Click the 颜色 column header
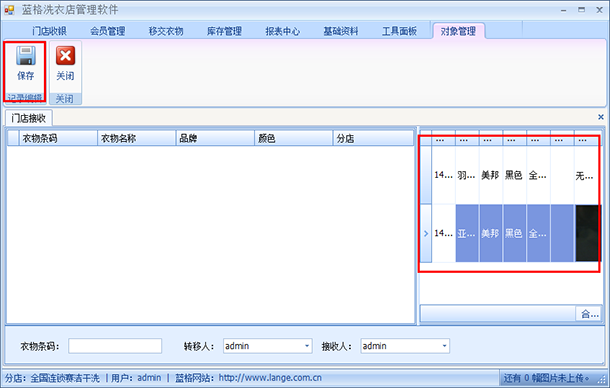 (x=294, y=138)
